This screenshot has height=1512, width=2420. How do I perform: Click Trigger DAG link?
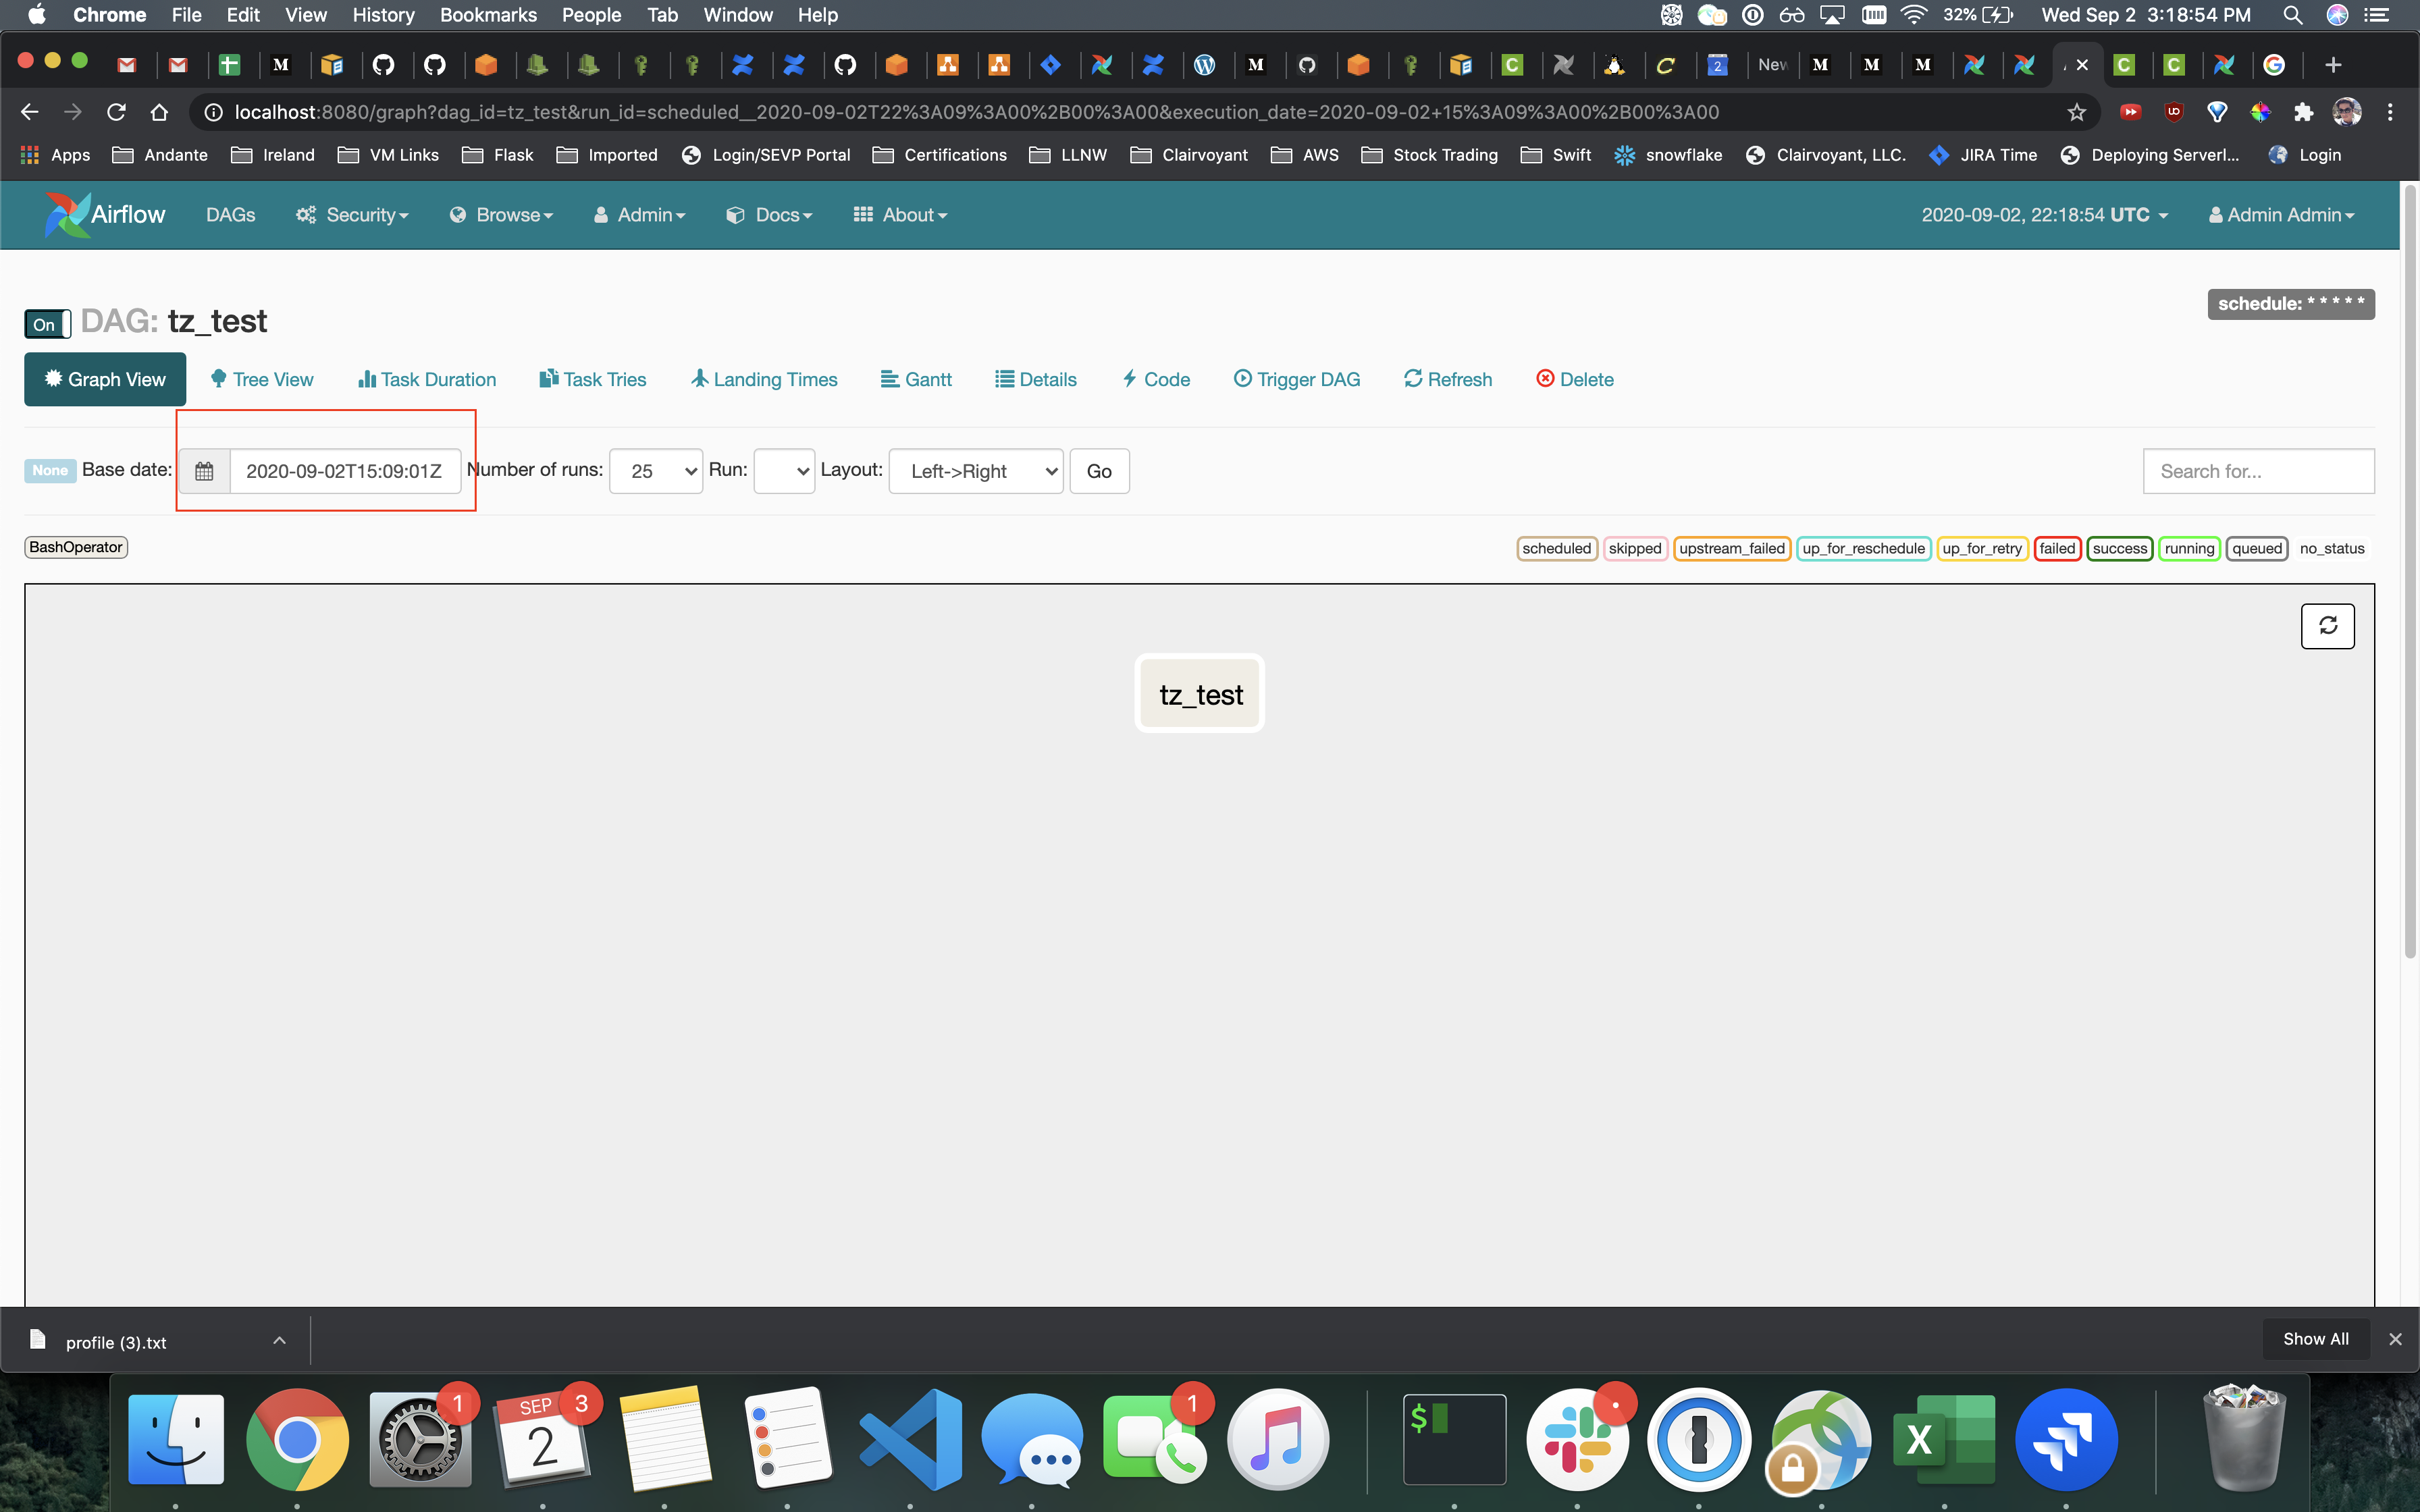1297,379
